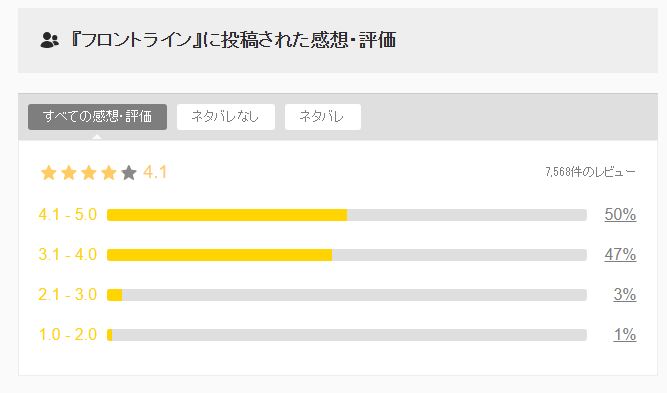The image size is (667, 393).
Task: Click the 1.0 - 2.0 rating bar
Action: [x=347, y=335]
